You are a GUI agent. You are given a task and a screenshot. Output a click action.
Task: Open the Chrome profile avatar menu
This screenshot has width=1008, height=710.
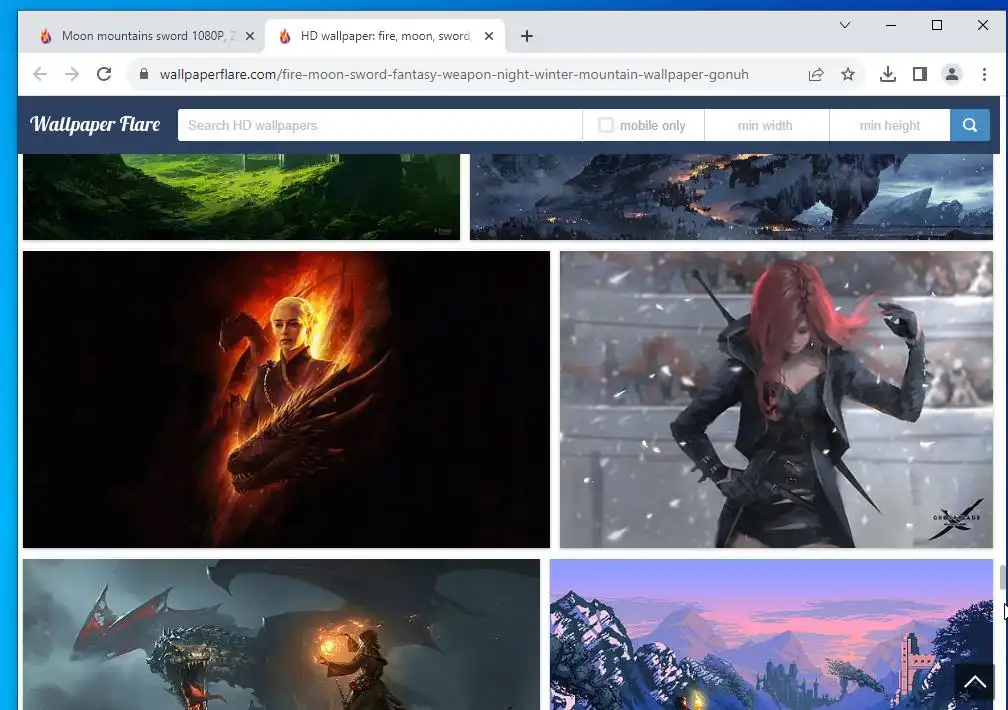[x=952, y=74]
